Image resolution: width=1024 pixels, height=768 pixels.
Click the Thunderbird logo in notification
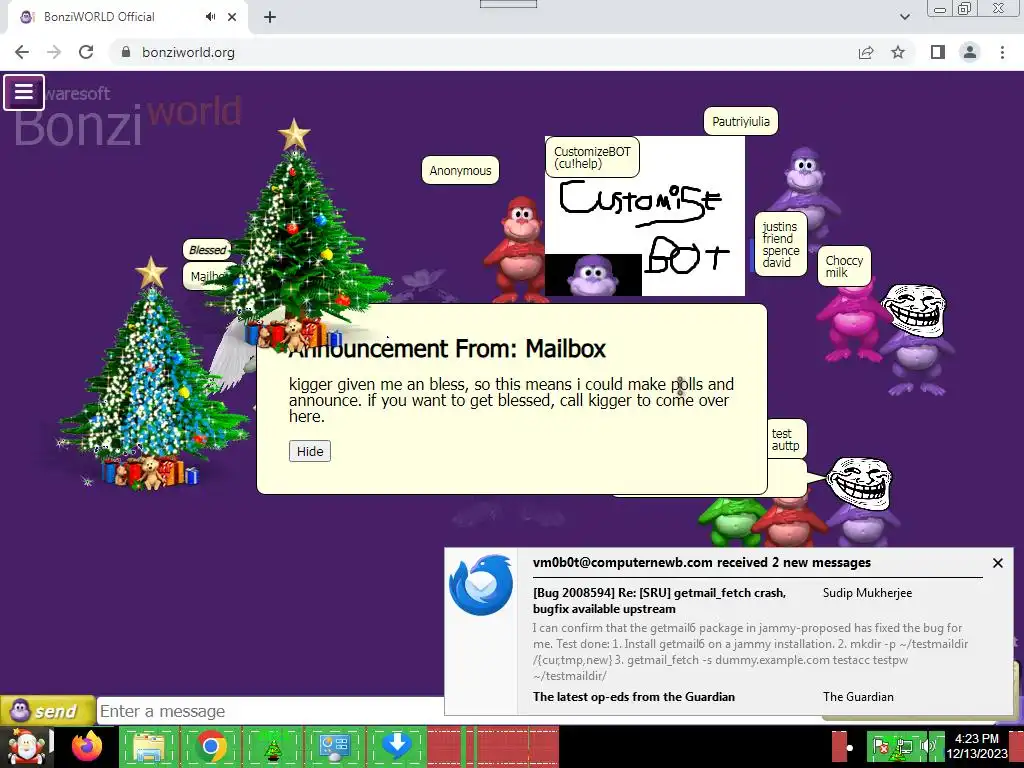click(x=481, y=584)
